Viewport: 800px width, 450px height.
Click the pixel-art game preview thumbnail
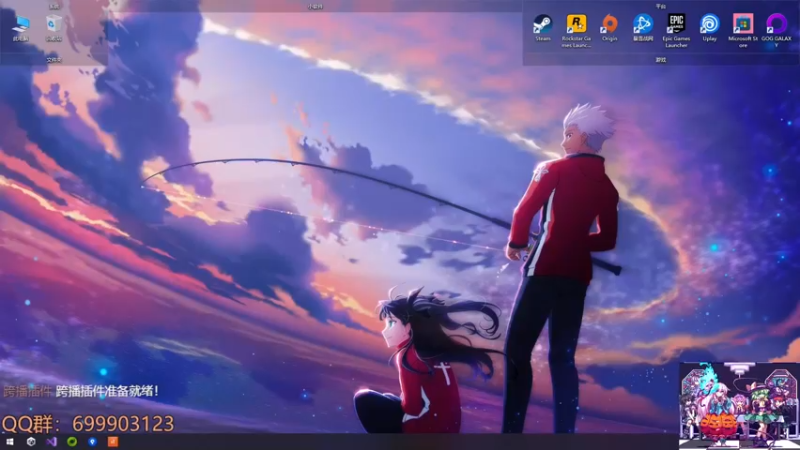[739, 406]
